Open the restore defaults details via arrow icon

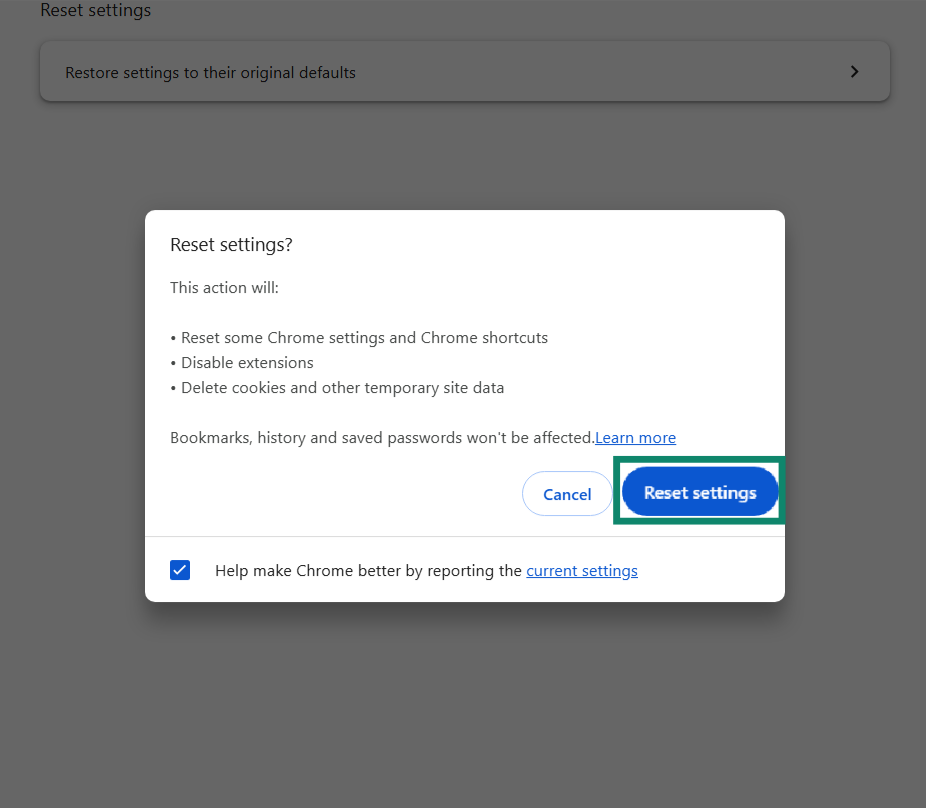coord(855,71)
